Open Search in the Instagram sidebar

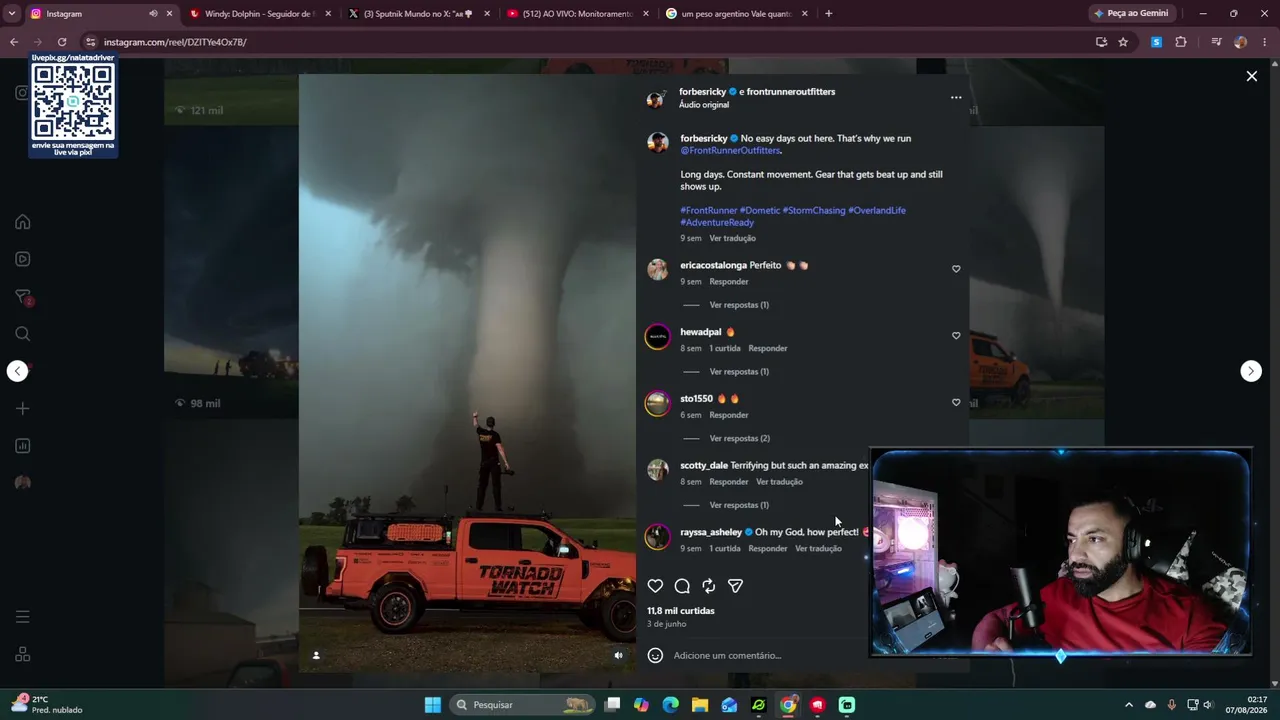[23, 334]
